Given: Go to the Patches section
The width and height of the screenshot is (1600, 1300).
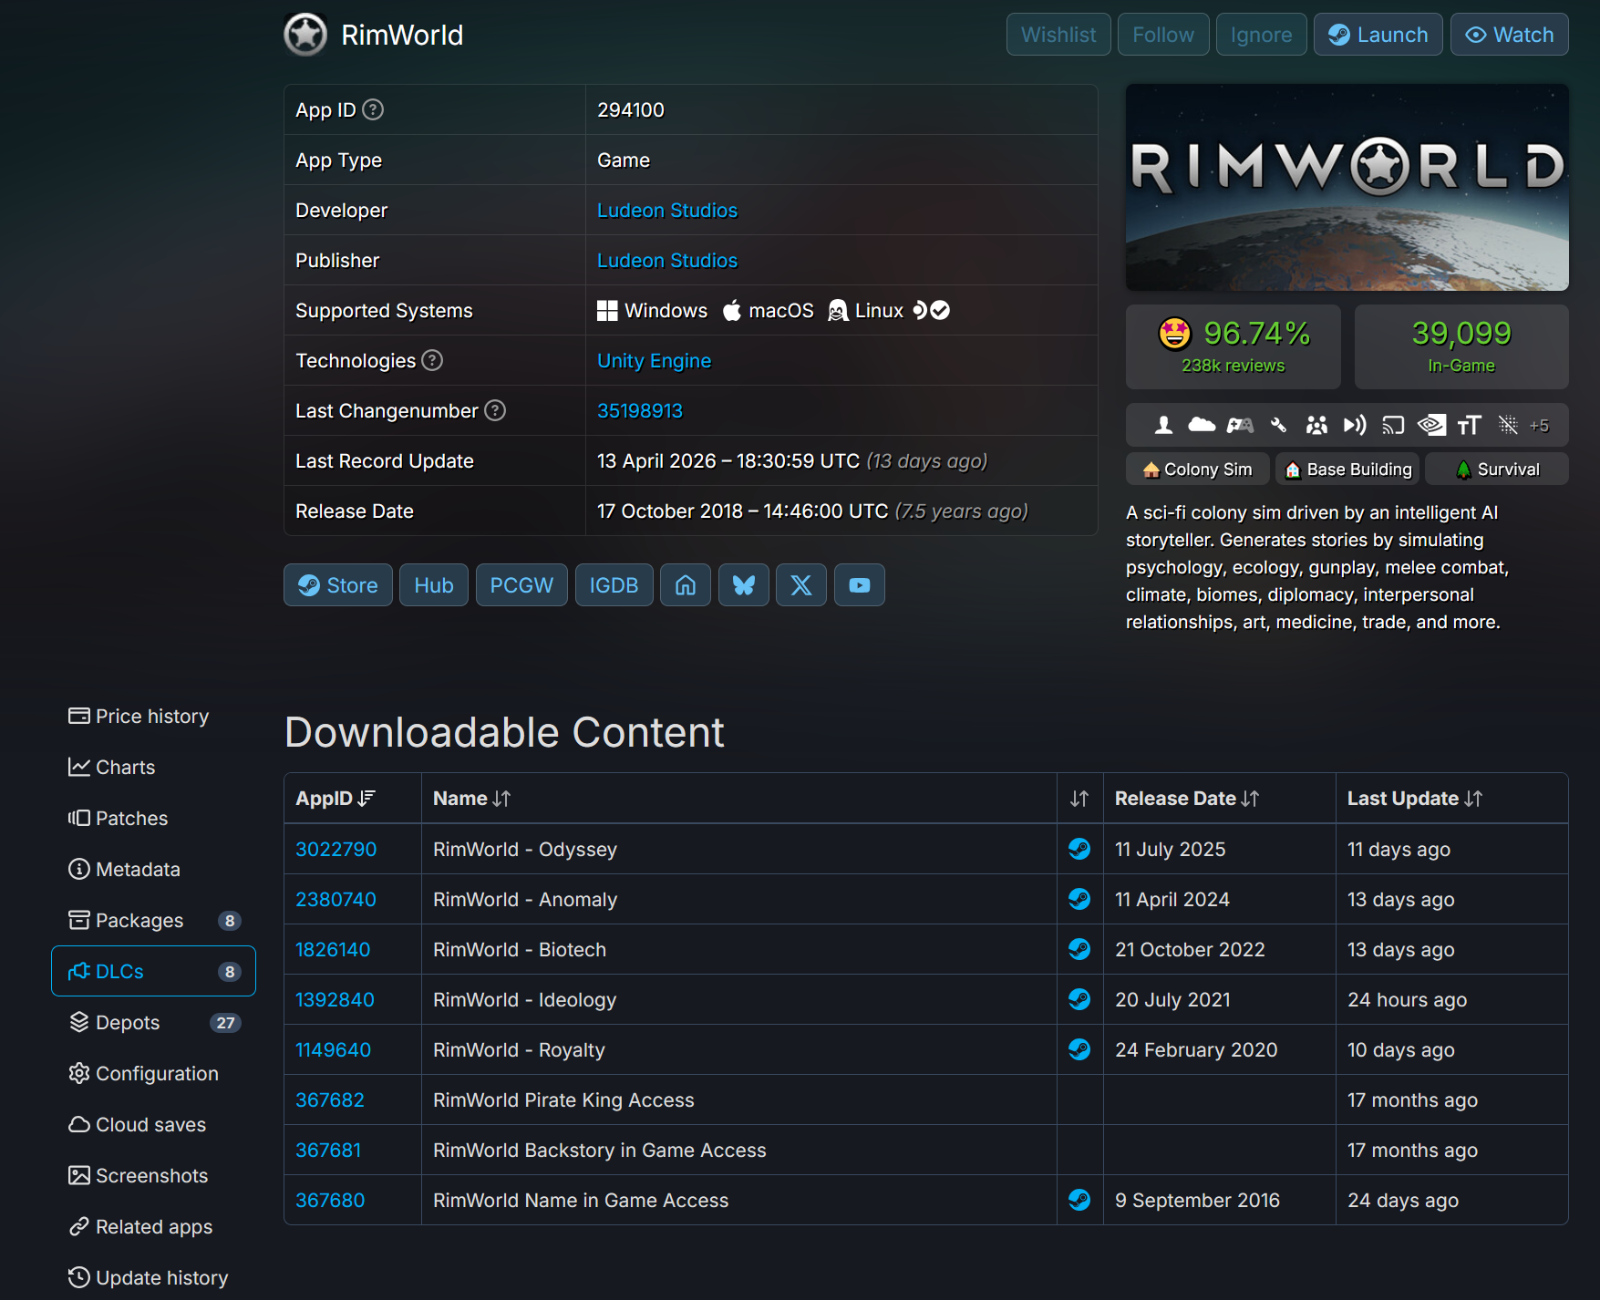Looking at the screenshot, I should (153, 818).
